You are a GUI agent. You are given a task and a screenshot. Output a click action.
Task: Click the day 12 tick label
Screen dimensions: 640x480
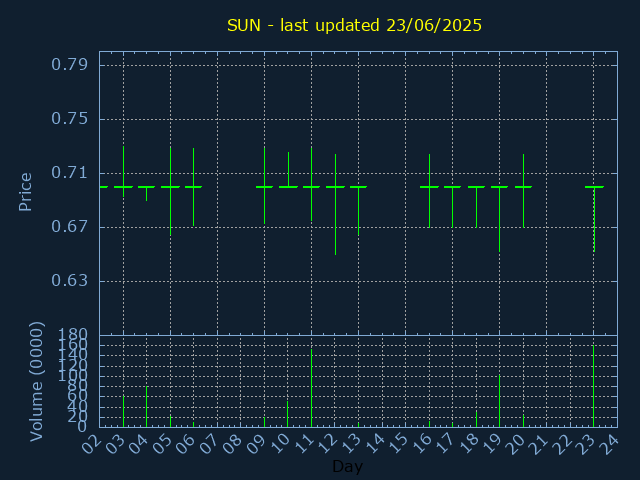click(x=327, y=444)
